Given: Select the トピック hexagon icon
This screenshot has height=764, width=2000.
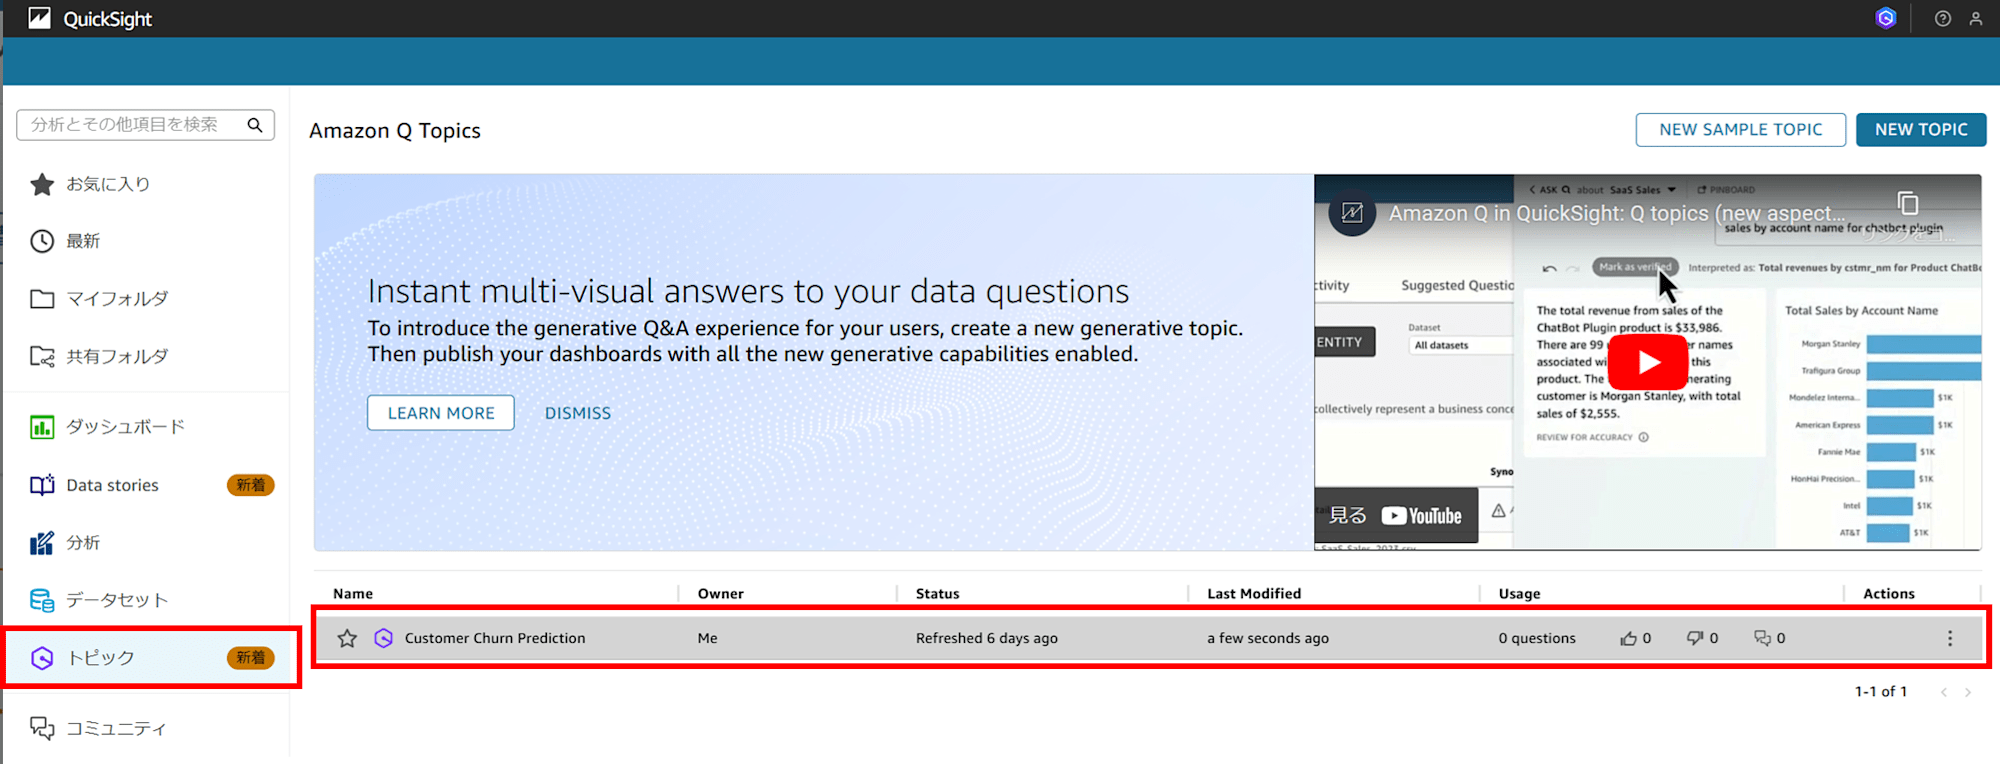Looking at the screenshot, I should click(42, 658).
